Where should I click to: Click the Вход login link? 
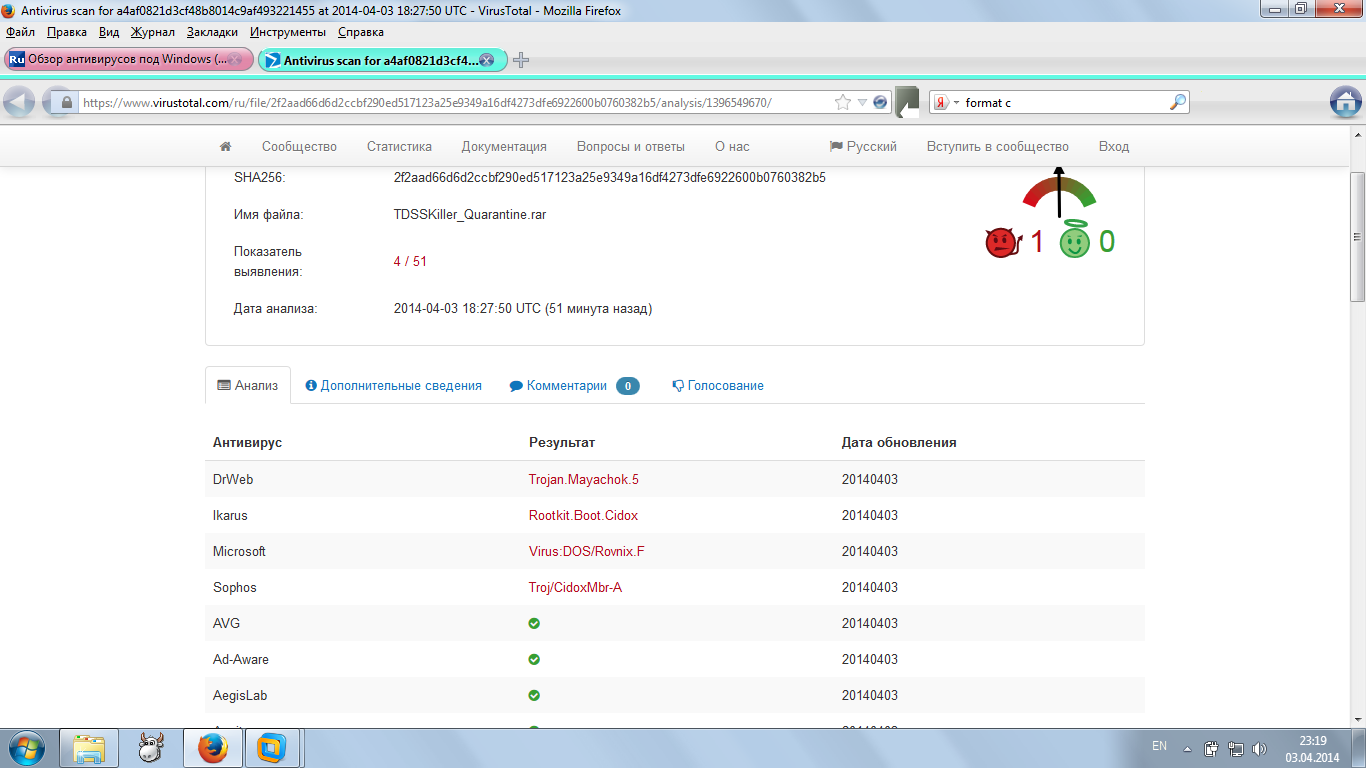tap(1113, 146)
